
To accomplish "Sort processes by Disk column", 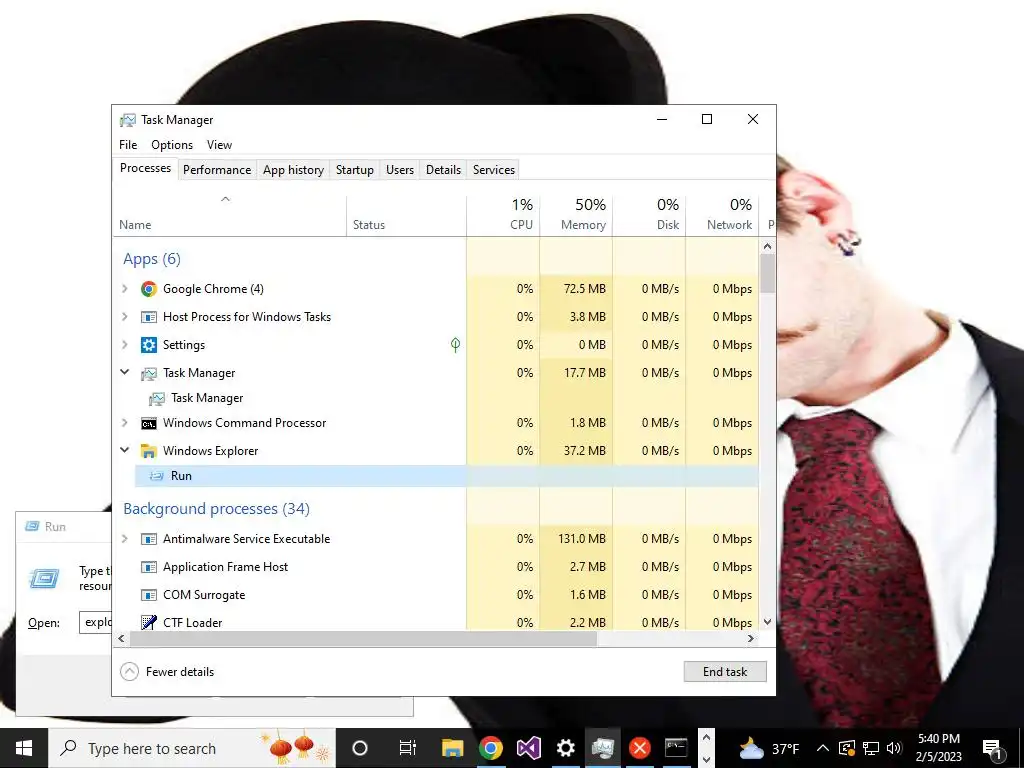I will [x=649, y=215].
